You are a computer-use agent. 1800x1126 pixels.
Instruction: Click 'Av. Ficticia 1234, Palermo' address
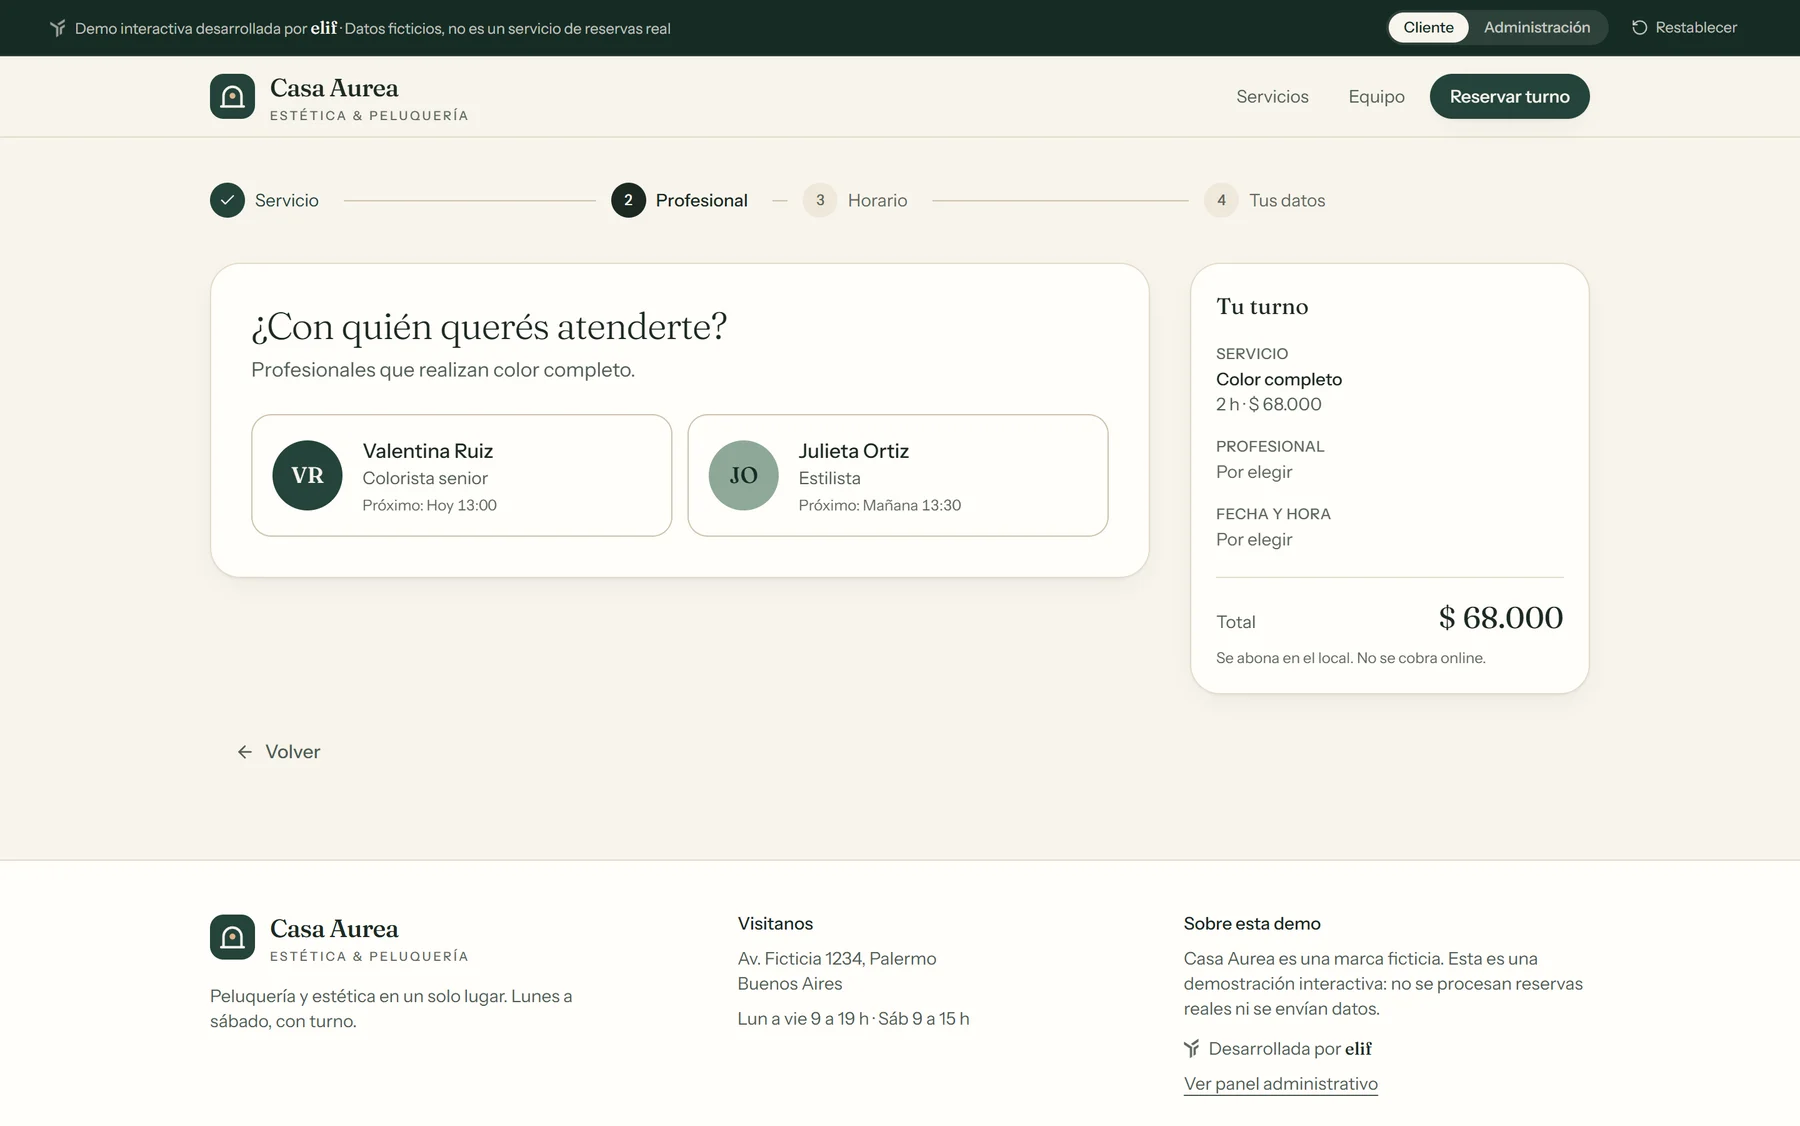[837, 958]
